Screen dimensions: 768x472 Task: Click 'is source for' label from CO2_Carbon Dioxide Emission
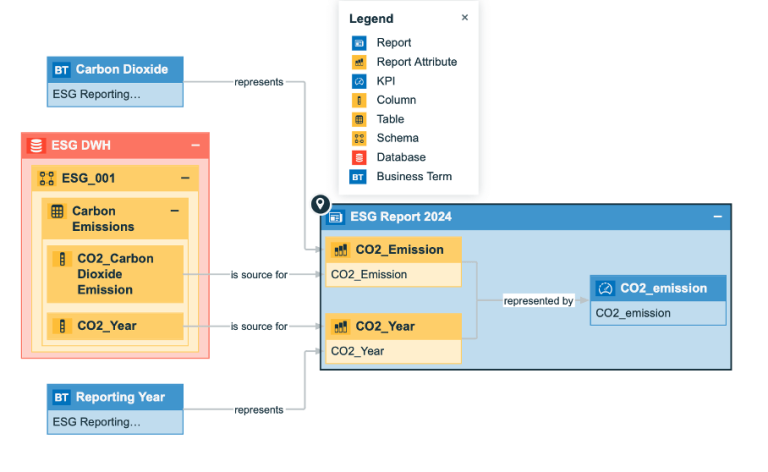tap(259, 275)
